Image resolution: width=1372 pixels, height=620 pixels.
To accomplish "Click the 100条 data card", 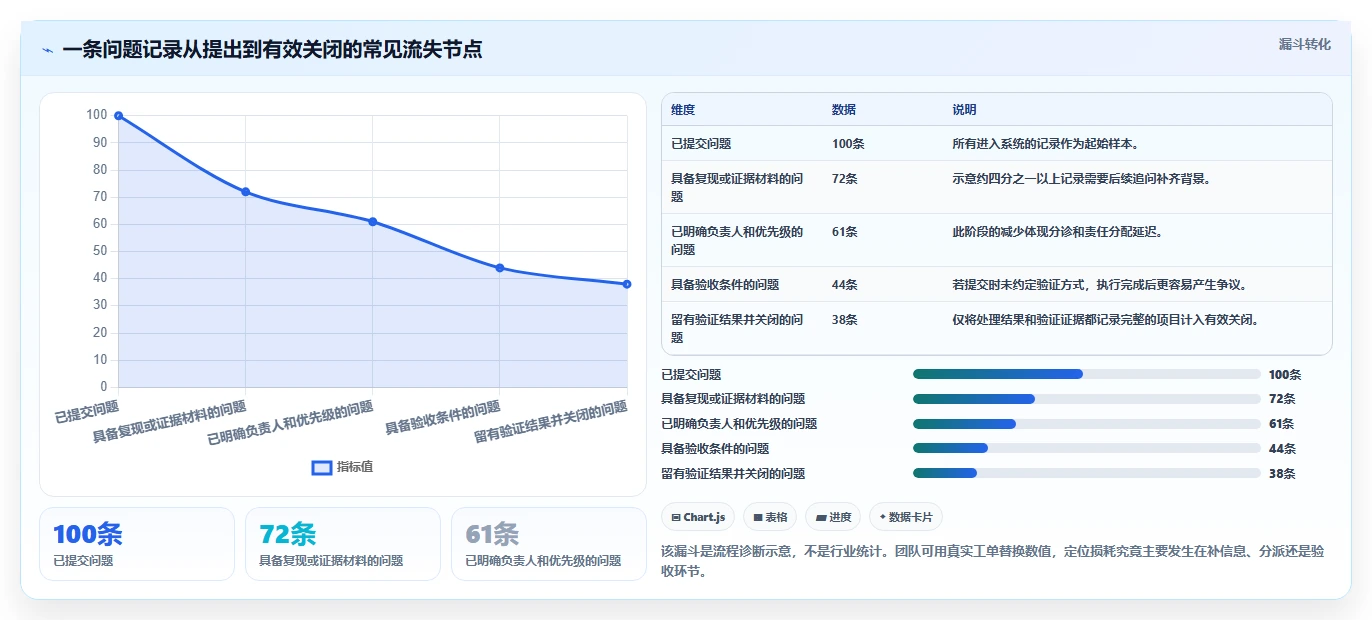I will pos(137,544).
